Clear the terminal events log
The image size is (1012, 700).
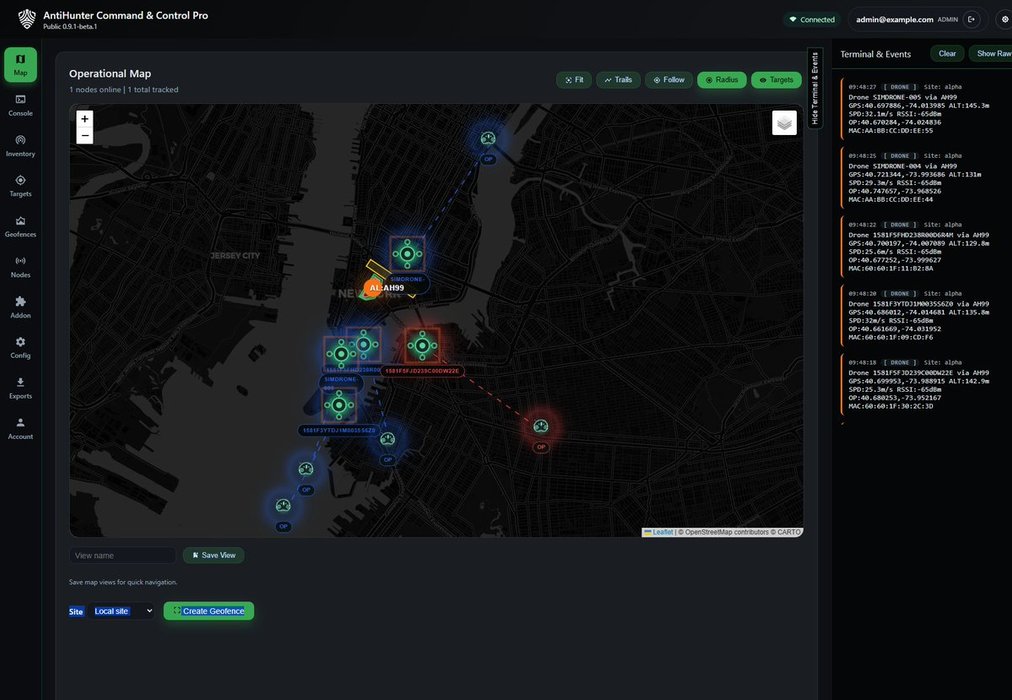(946, 54)
